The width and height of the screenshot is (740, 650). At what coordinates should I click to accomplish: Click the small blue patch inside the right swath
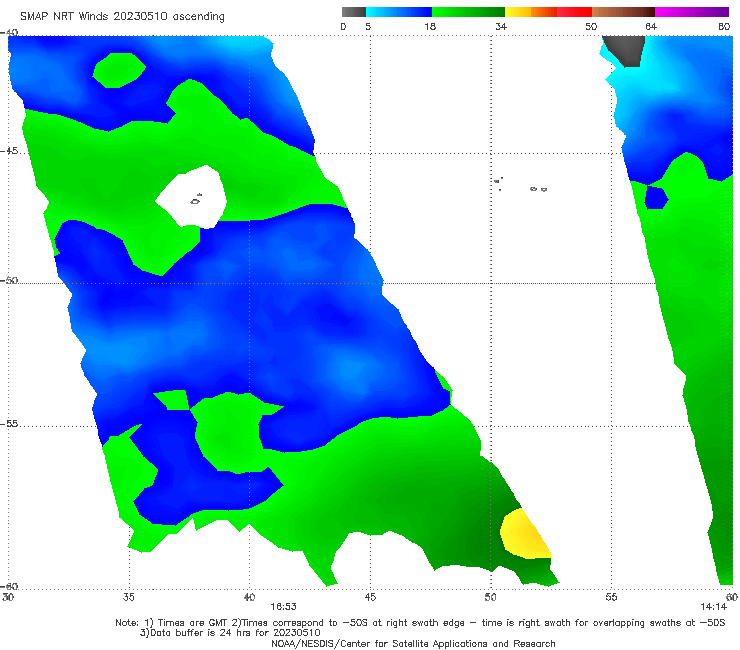(x=656, y=197)
